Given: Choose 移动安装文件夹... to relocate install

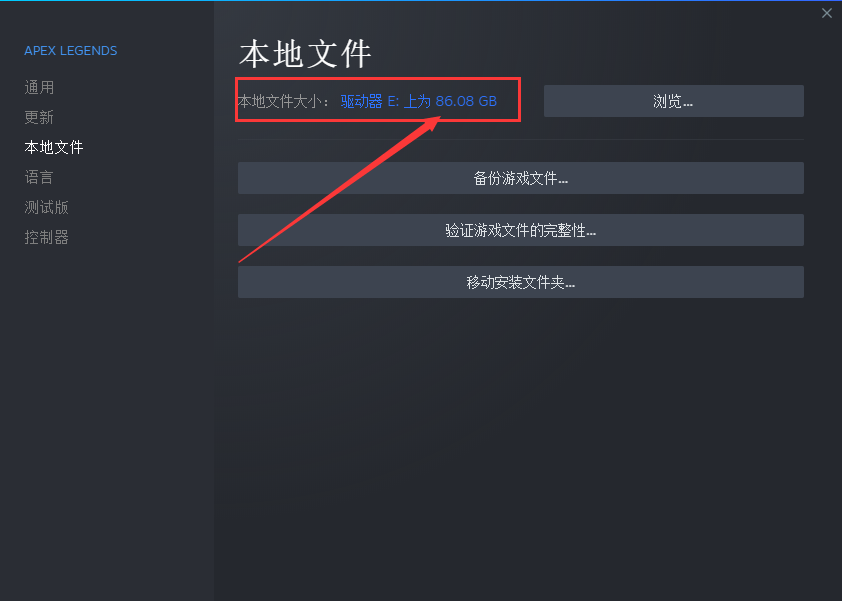Looking at the screenshot, I should [x=520, y=282].
